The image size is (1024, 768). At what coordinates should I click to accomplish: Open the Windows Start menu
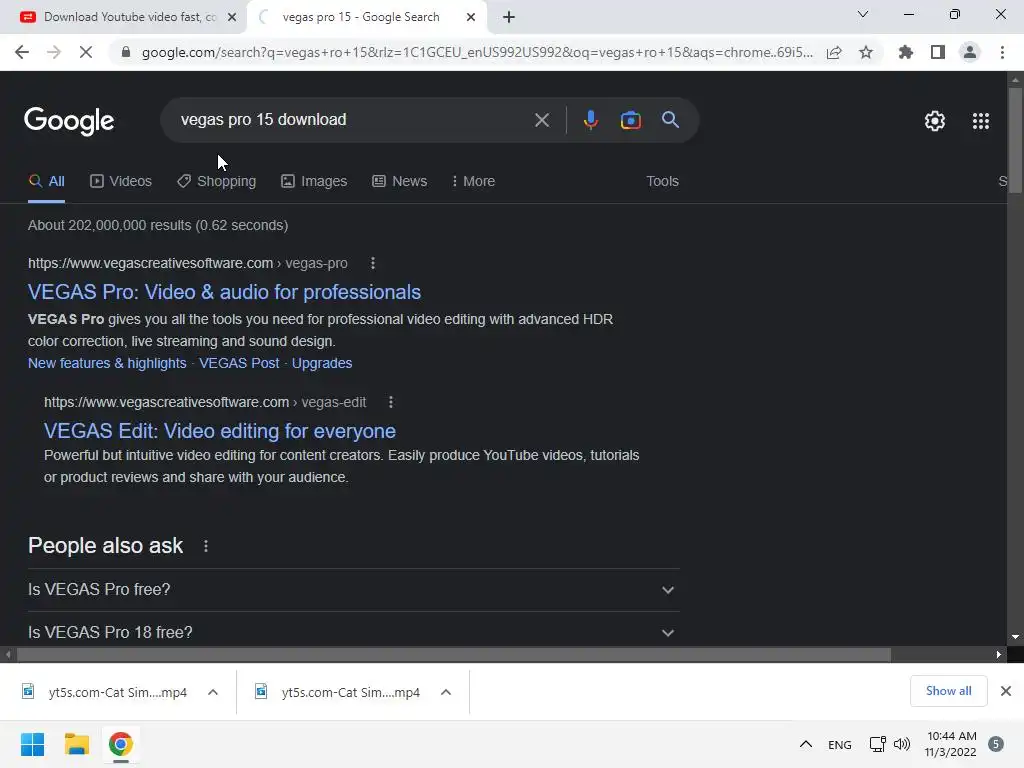pos(32,744)
